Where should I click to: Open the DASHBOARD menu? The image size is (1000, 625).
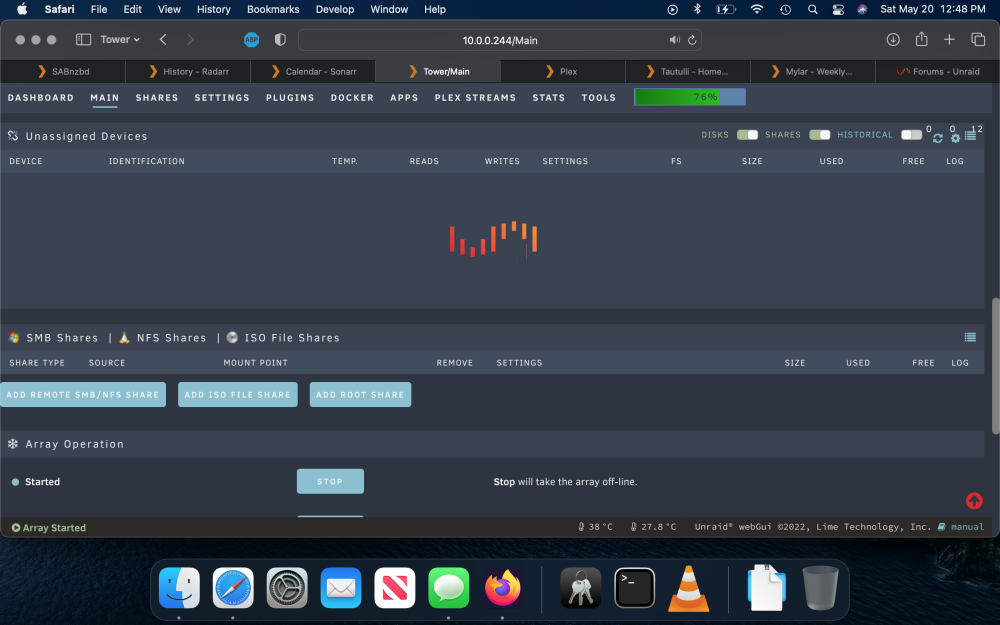click(x=41, y=98)
